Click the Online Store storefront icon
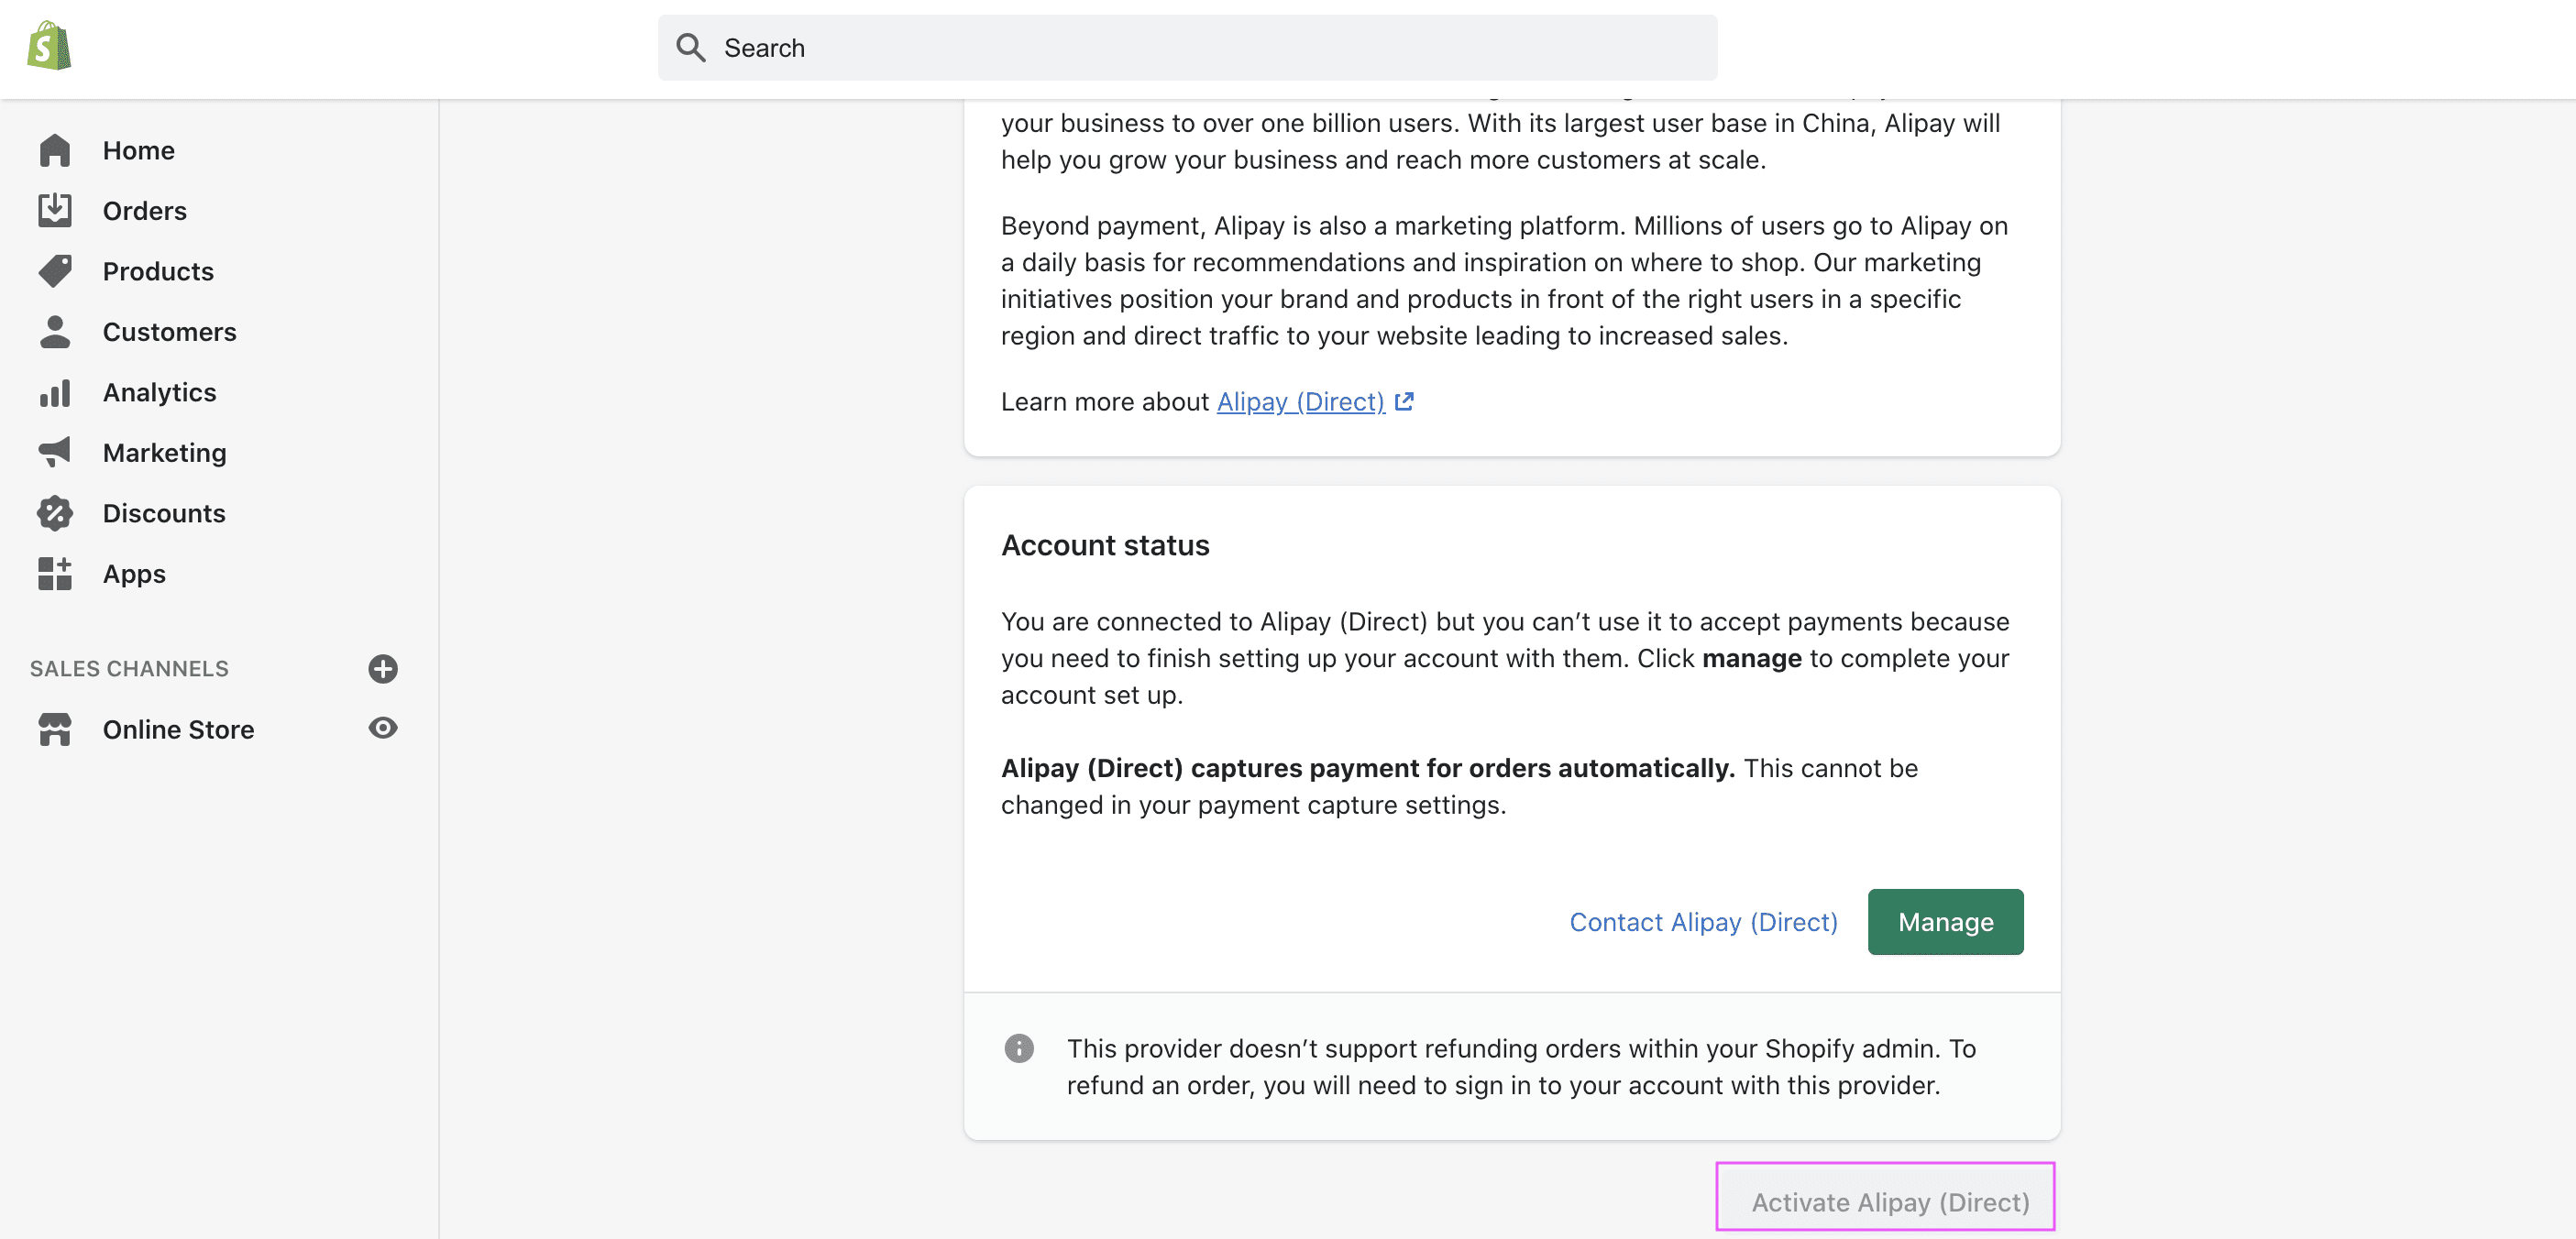Viewport: 2576px width, 1239px height. coord(55,730)
